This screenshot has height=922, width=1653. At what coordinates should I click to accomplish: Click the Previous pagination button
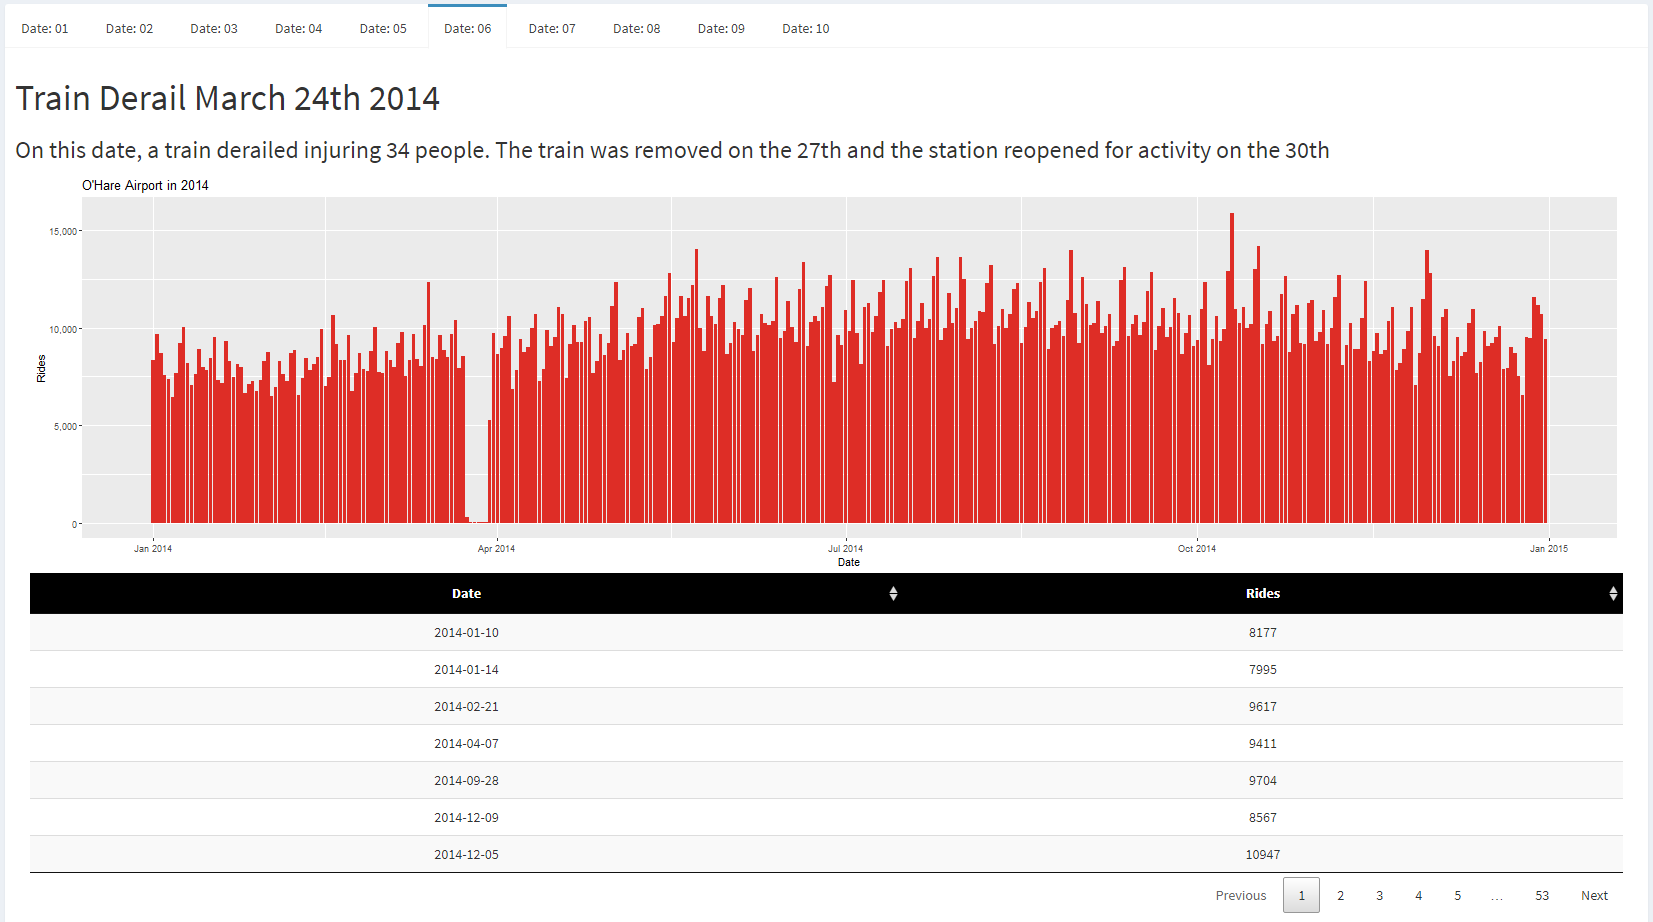tap(1241, 895)
